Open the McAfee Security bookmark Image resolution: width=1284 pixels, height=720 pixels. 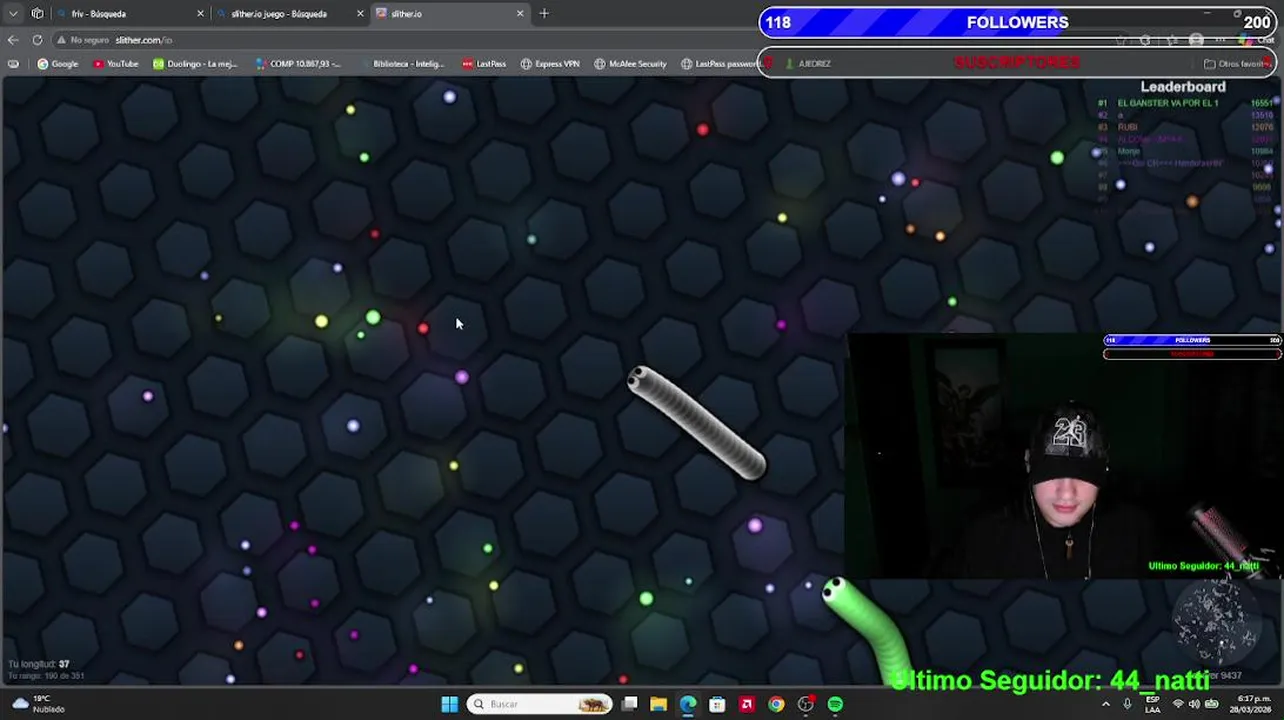click(630, 64)
